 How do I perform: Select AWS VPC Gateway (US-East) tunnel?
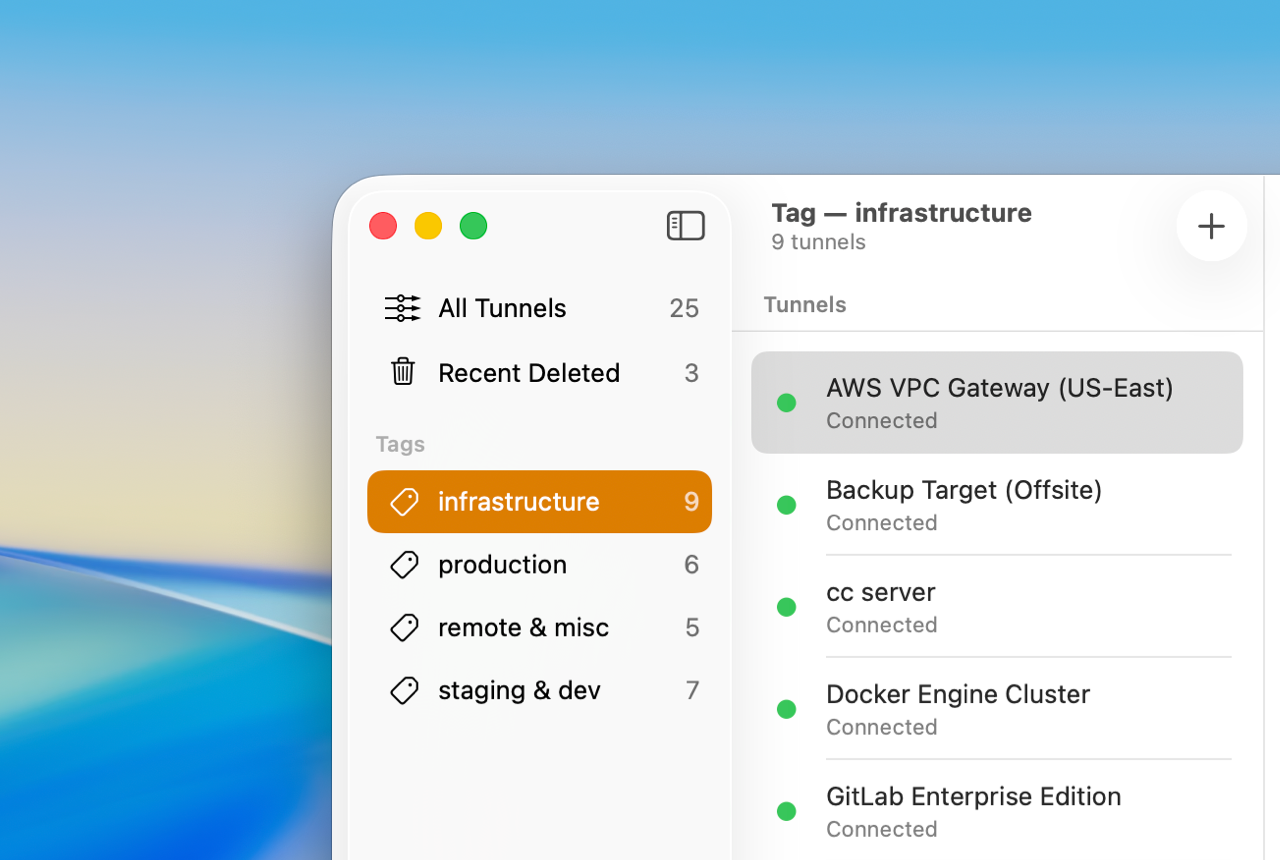[x=997, y=402]
